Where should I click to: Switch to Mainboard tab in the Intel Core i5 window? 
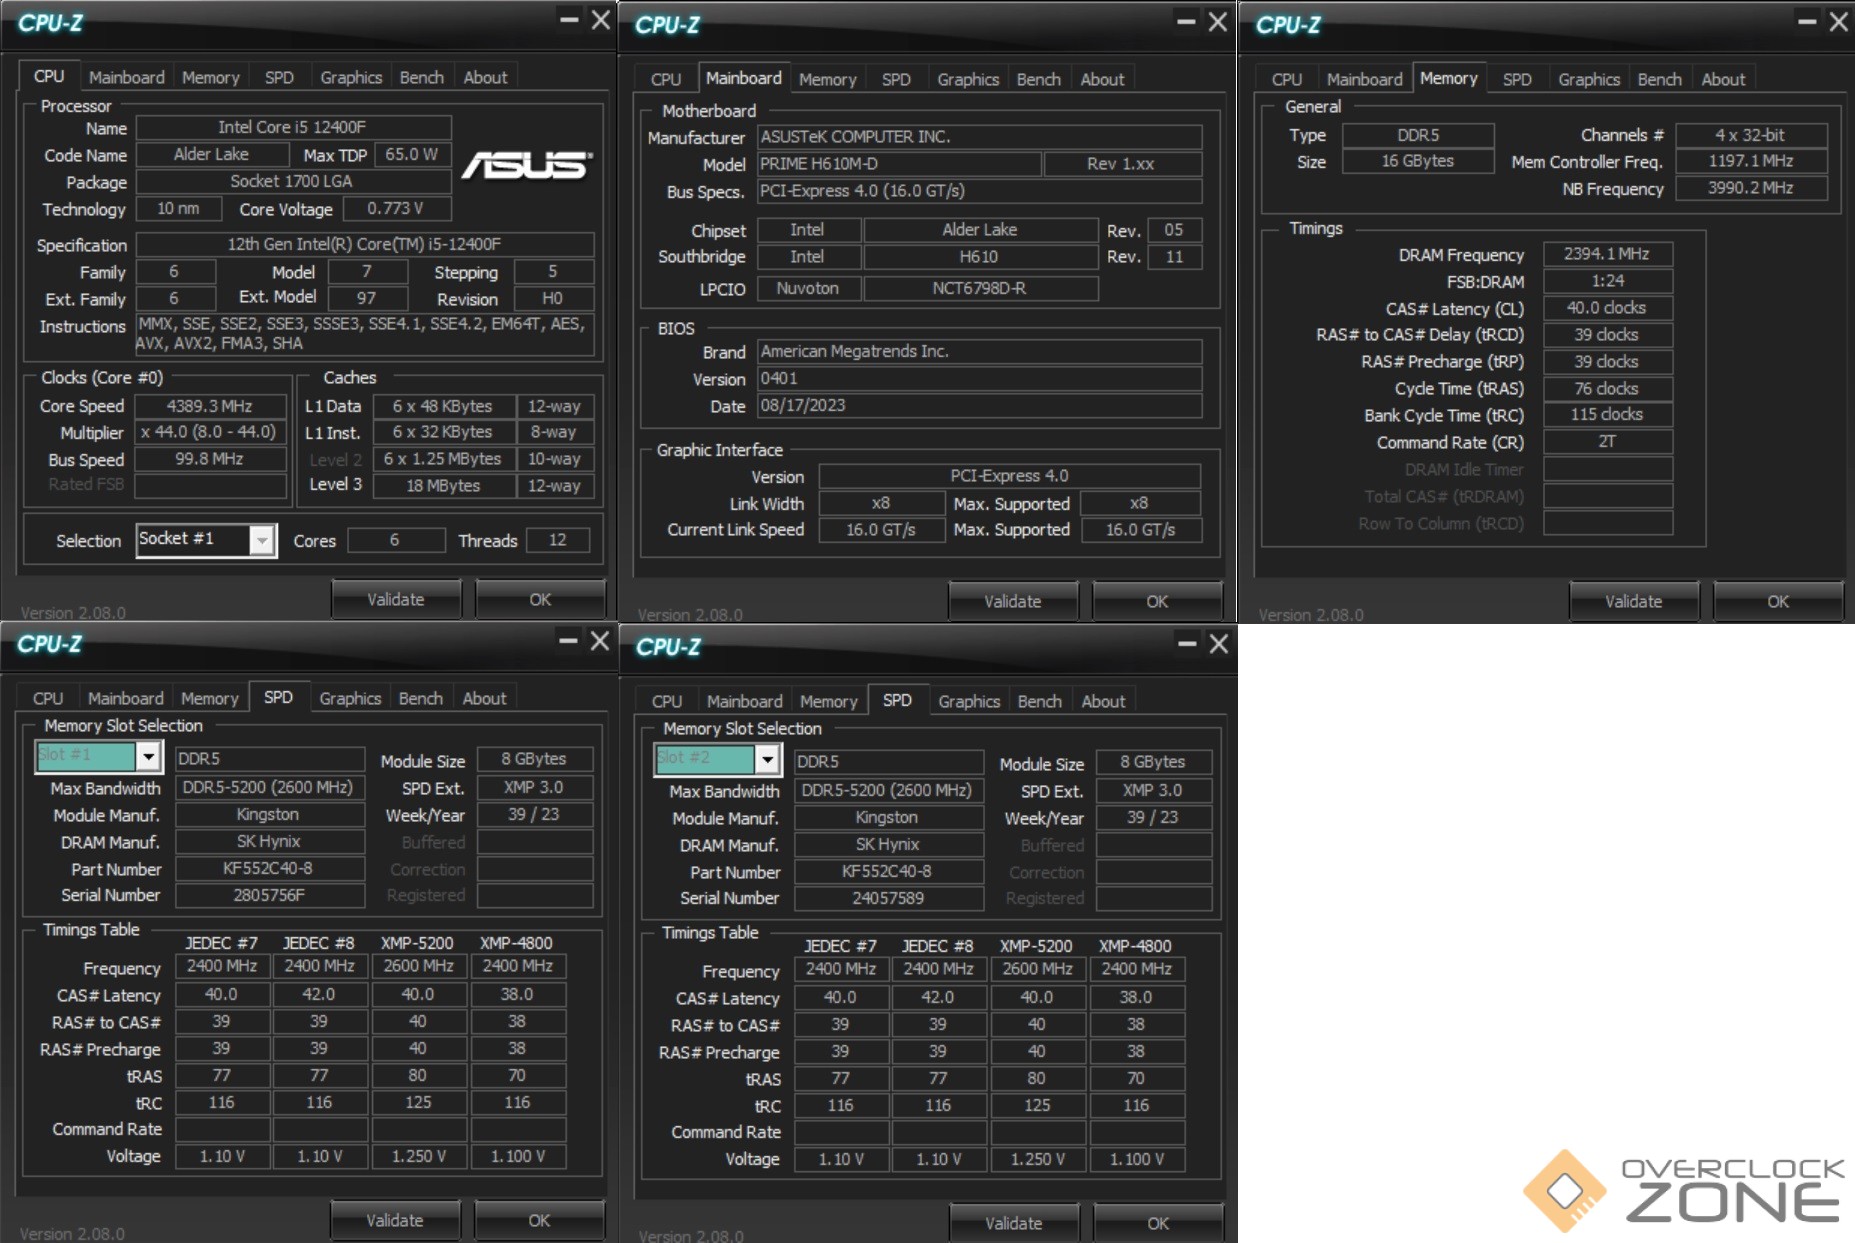click(126, 77)
